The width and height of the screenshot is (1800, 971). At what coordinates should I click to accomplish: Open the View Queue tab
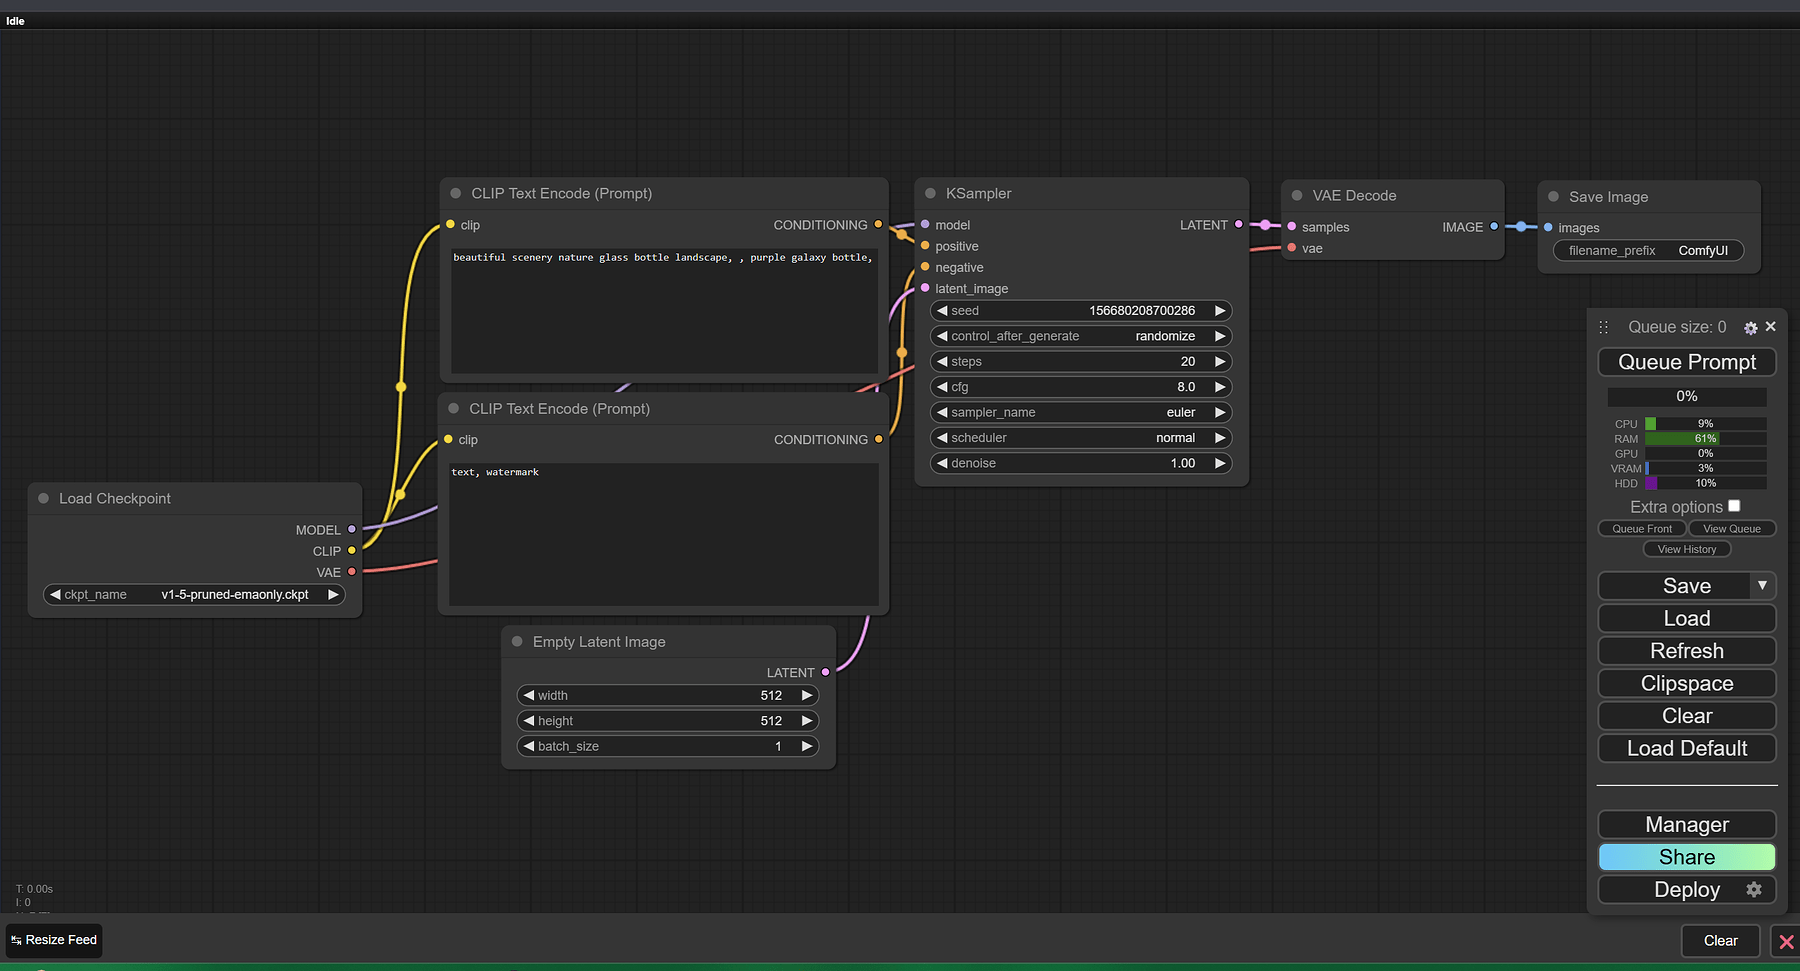[1732, 528]
